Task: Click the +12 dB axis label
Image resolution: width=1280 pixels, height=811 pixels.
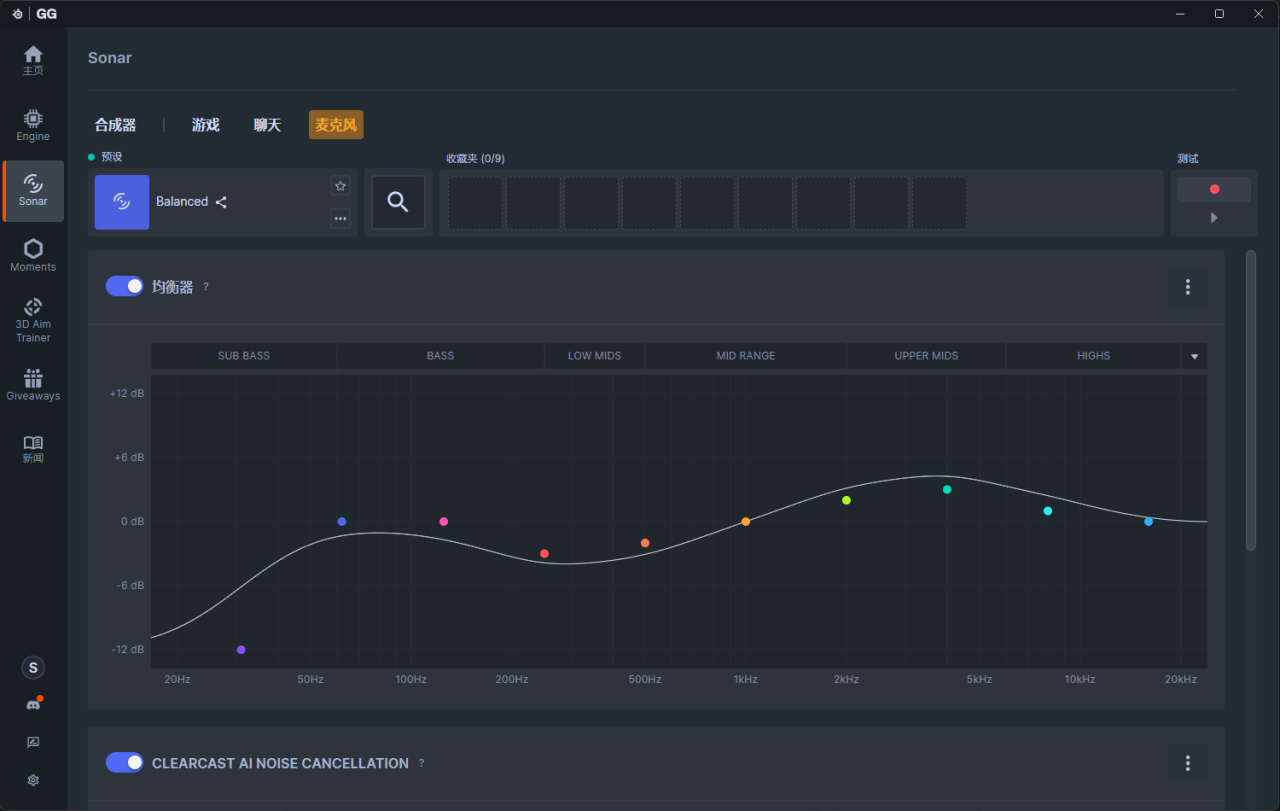Action: [127, 394]
